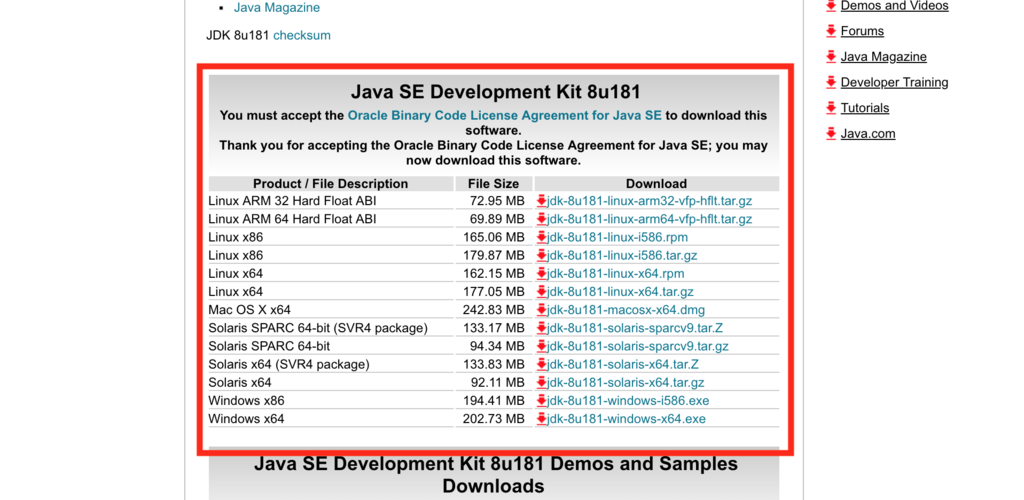Click the 'Product / File Description' column header

330,183
